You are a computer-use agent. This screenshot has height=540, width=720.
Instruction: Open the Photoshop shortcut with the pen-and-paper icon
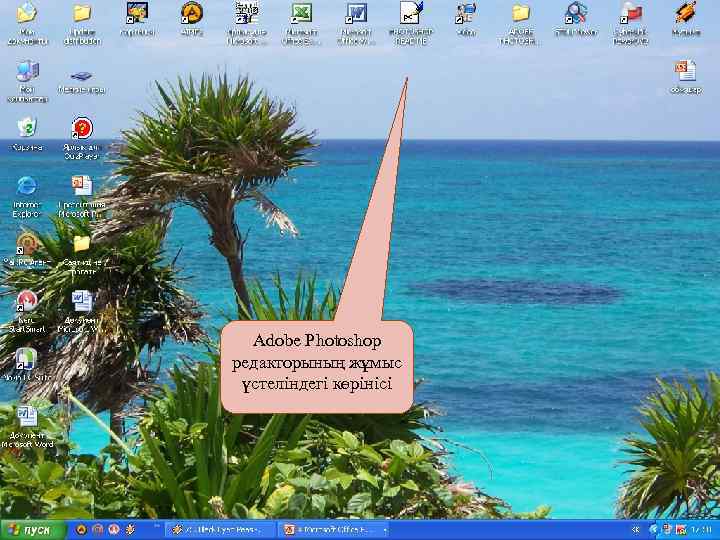pos(411,23)
